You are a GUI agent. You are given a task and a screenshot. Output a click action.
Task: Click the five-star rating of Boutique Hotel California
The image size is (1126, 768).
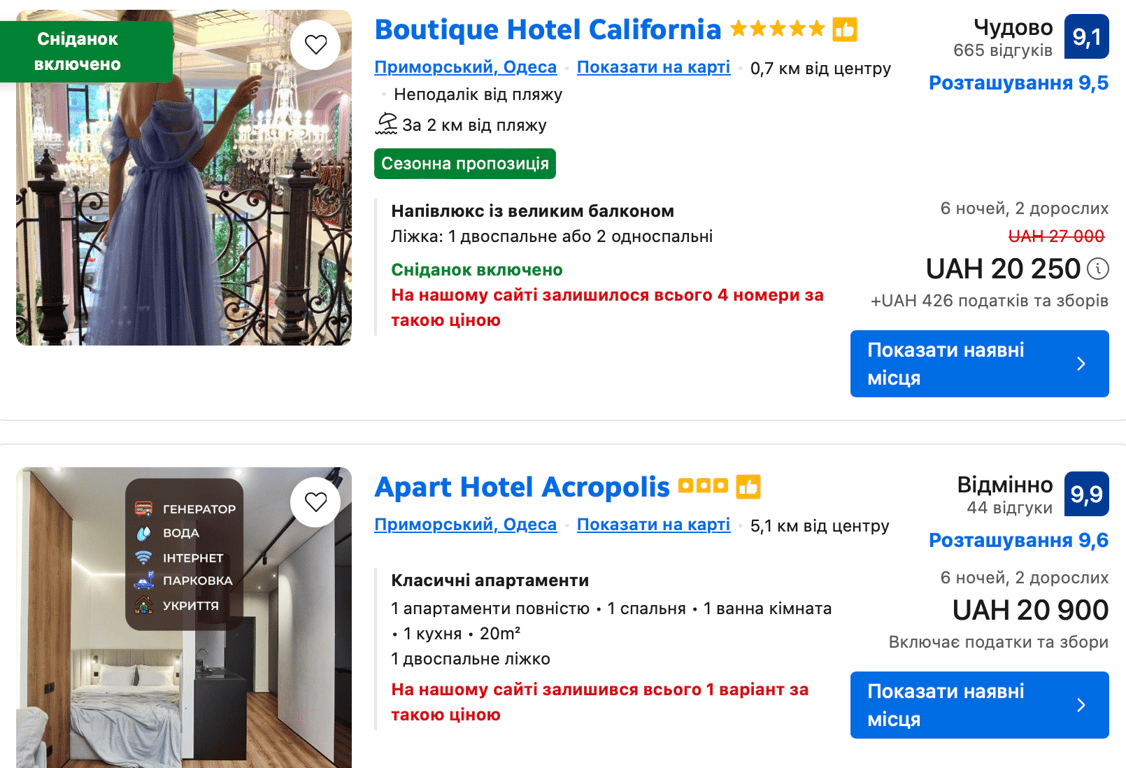(777, 30)
